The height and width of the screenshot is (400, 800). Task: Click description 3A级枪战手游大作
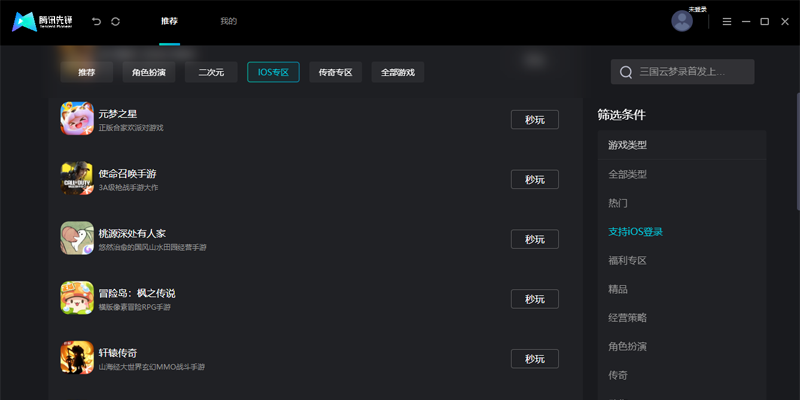coord(129,188)
